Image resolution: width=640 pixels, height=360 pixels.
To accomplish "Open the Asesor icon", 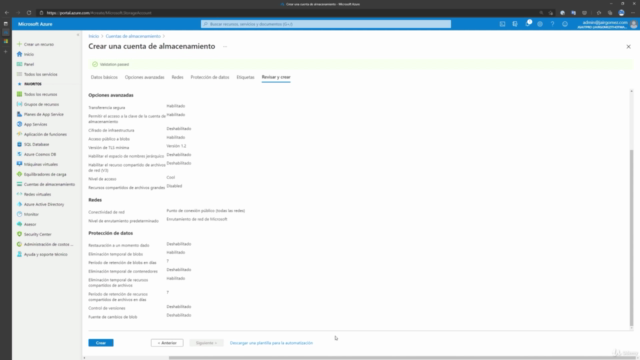I will (19, 224).
